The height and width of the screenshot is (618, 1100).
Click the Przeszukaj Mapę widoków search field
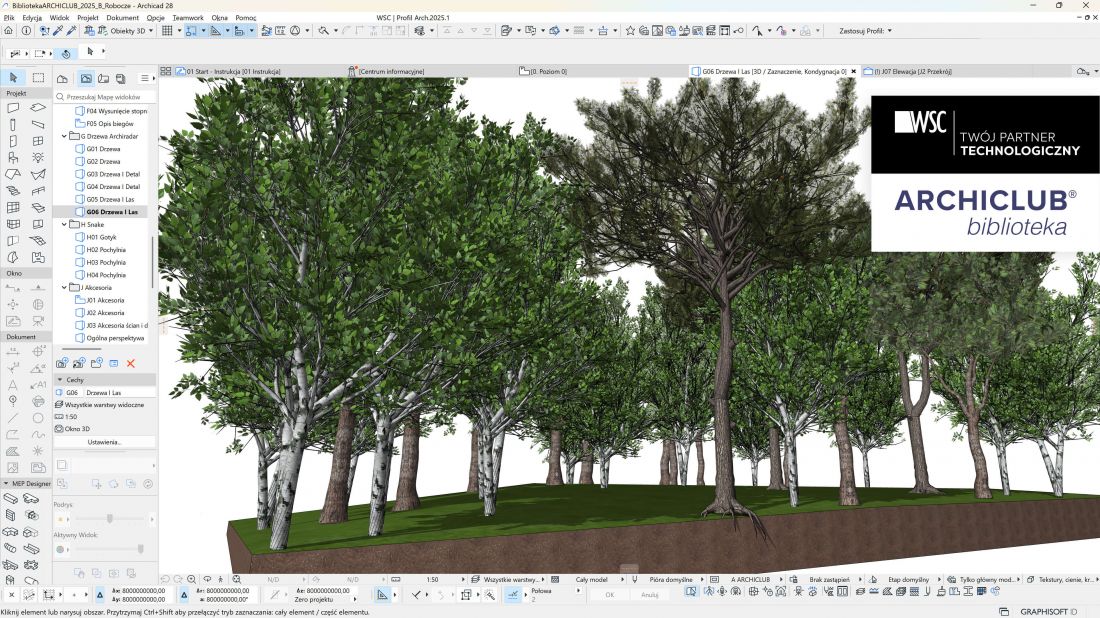tap(105, 97)
